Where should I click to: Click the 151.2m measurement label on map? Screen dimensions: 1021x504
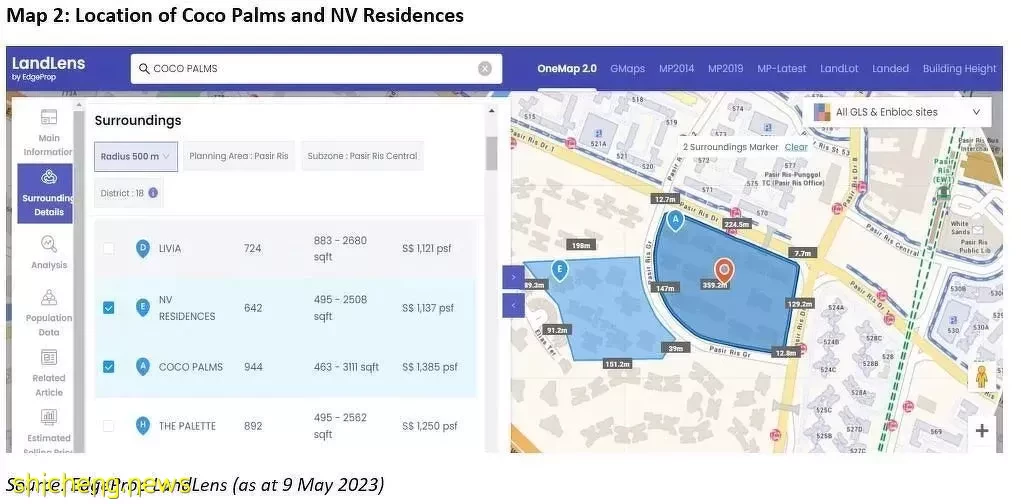pos(617,364)
